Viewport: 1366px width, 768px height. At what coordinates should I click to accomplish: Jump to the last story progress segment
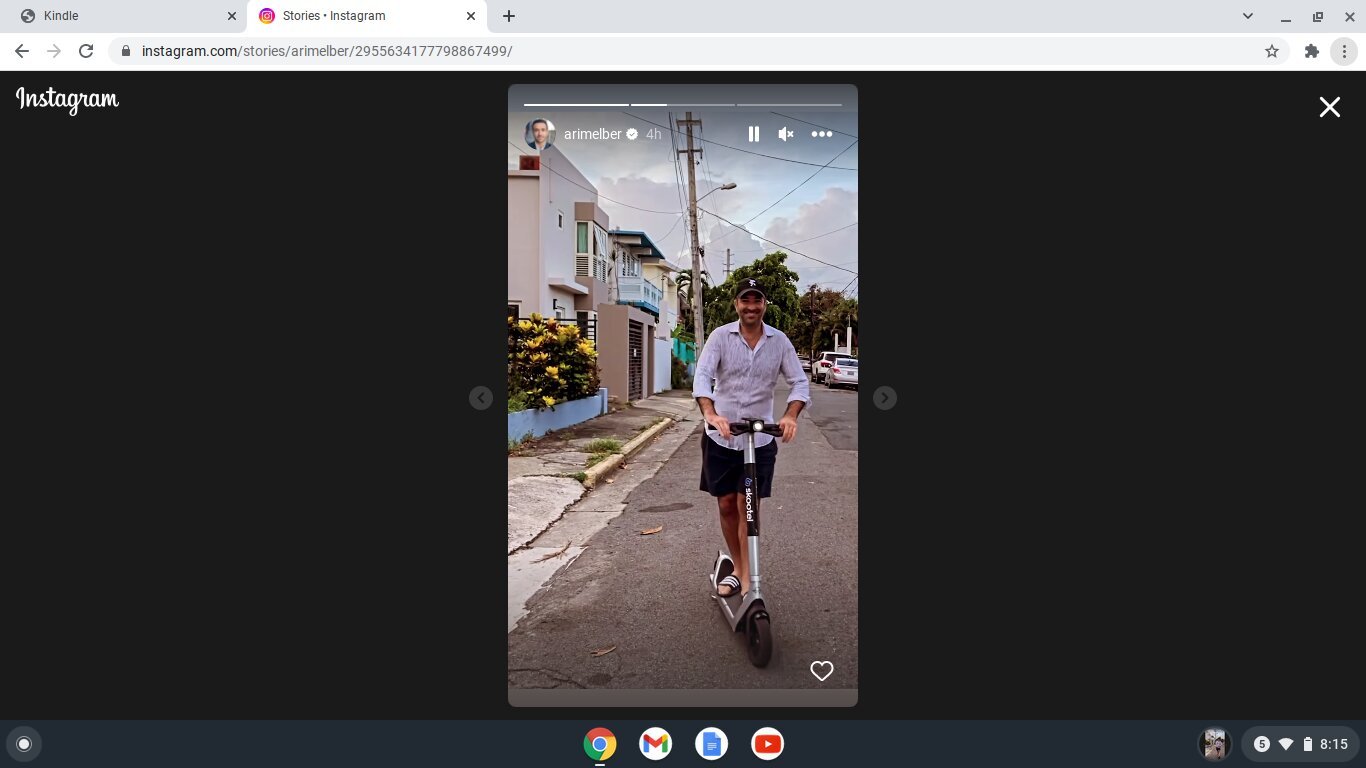click(x=789, y=104)
